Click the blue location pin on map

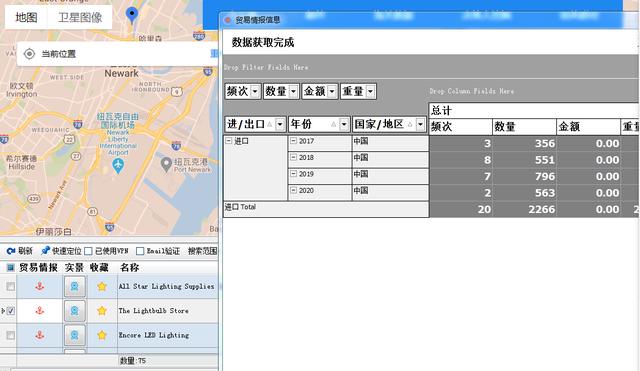click(x=132, y=15)
